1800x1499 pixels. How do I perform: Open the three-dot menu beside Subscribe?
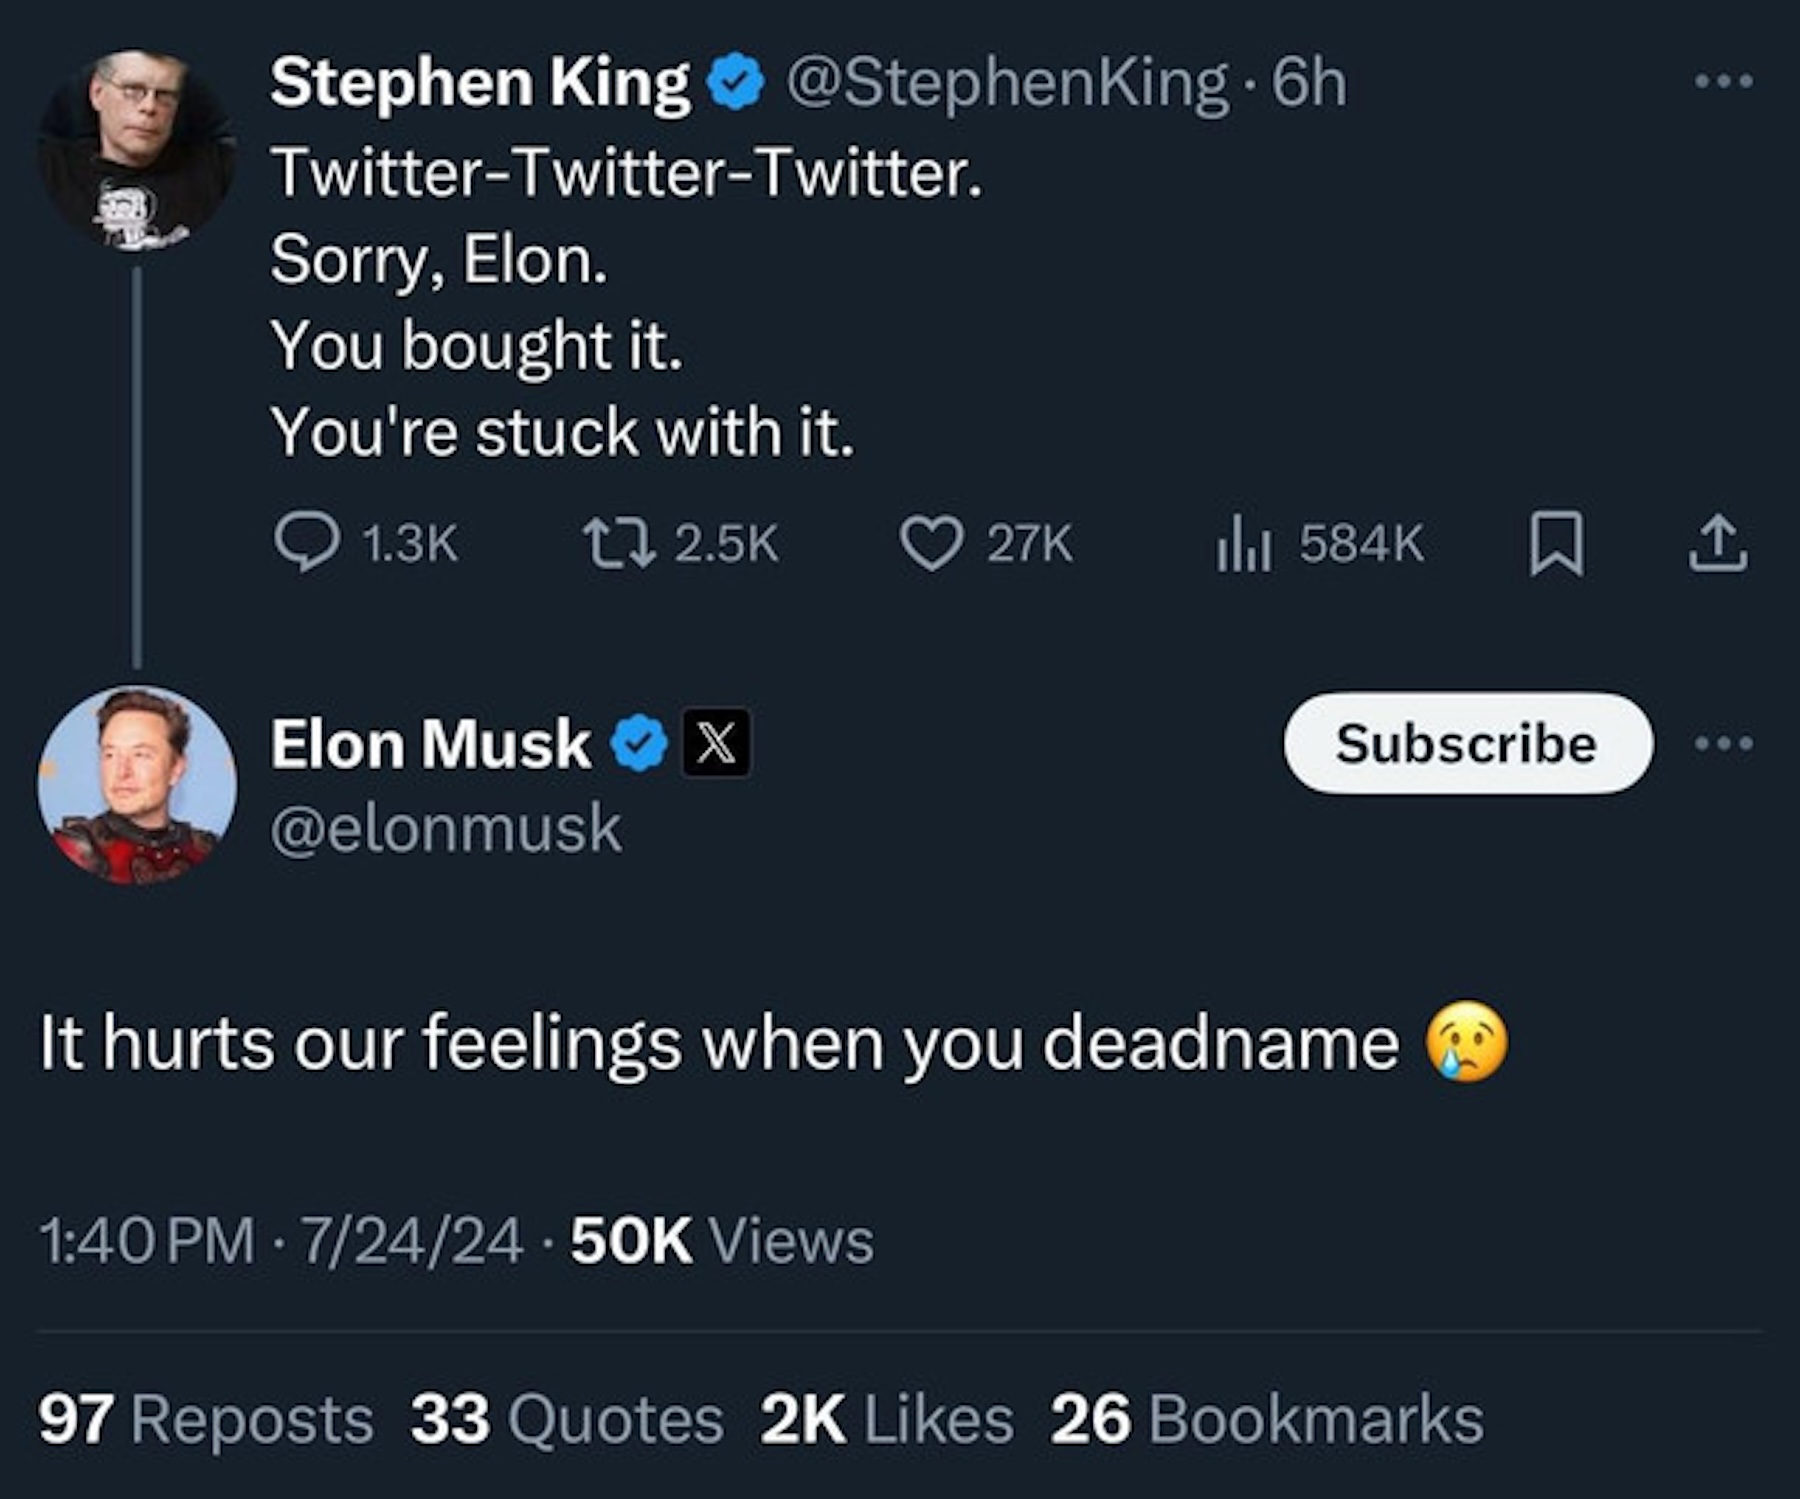click(x=1724, y=743)
